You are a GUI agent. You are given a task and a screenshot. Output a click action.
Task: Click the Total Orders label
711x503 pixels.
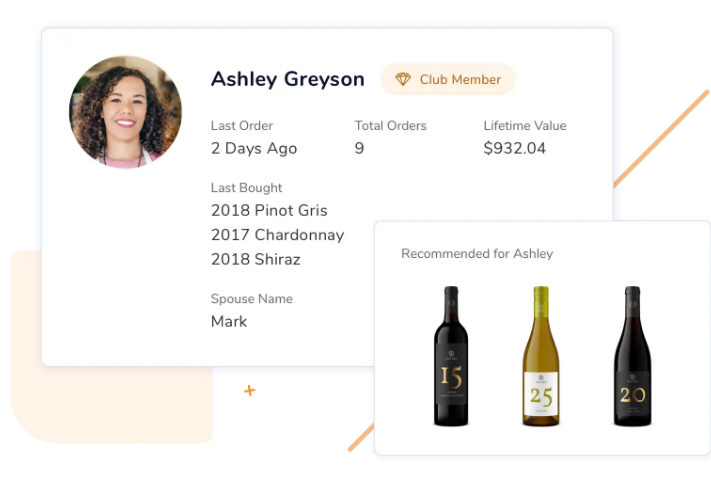[x=390, y=125]
